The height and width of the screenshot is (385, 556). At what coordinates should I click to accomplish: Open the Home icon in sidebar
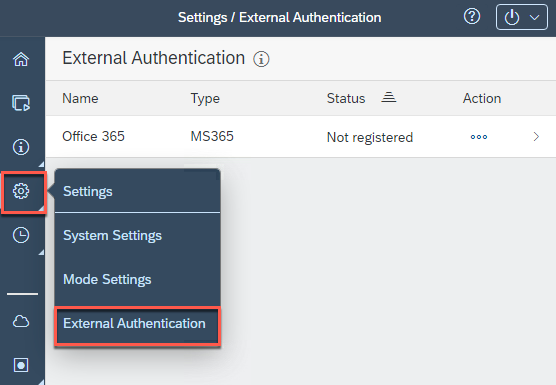pos(21,59)
